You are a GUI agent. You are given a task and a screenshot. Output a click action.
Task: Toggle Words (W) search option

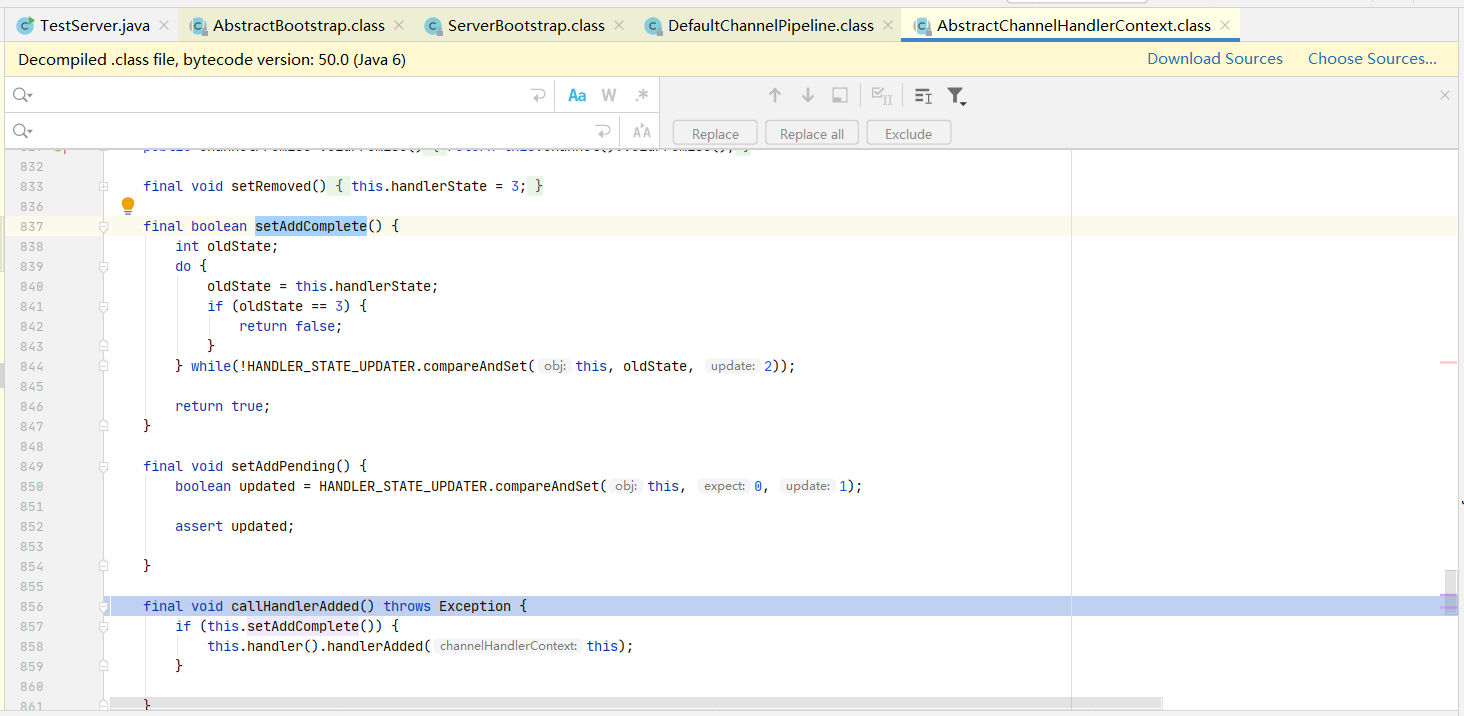609,95
